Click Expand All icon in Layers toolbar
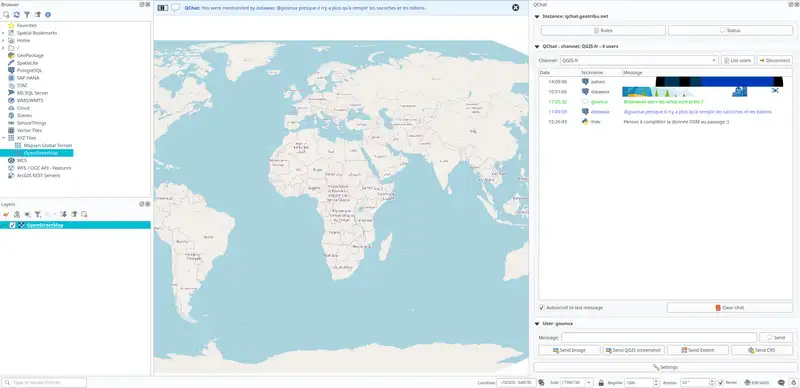Image resolution: width=800 pixels, height=388 pixels. [64, 214]
